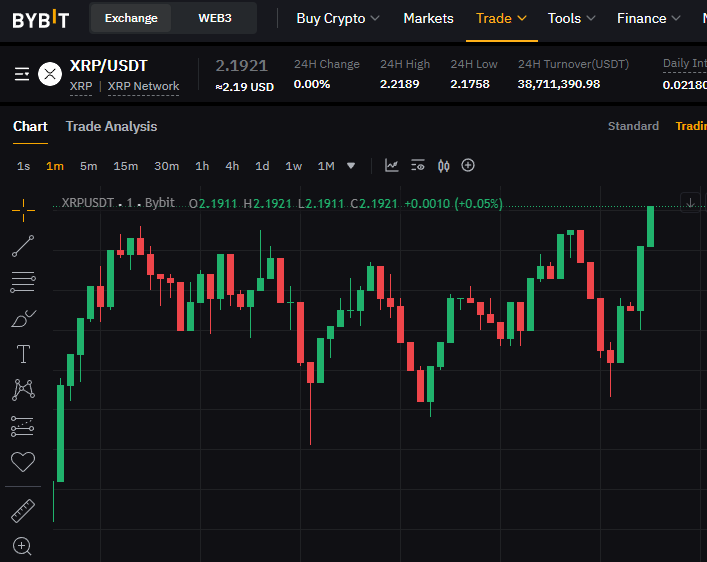
Task: Select the crosshair cursor tool
Action: point(23,210)
